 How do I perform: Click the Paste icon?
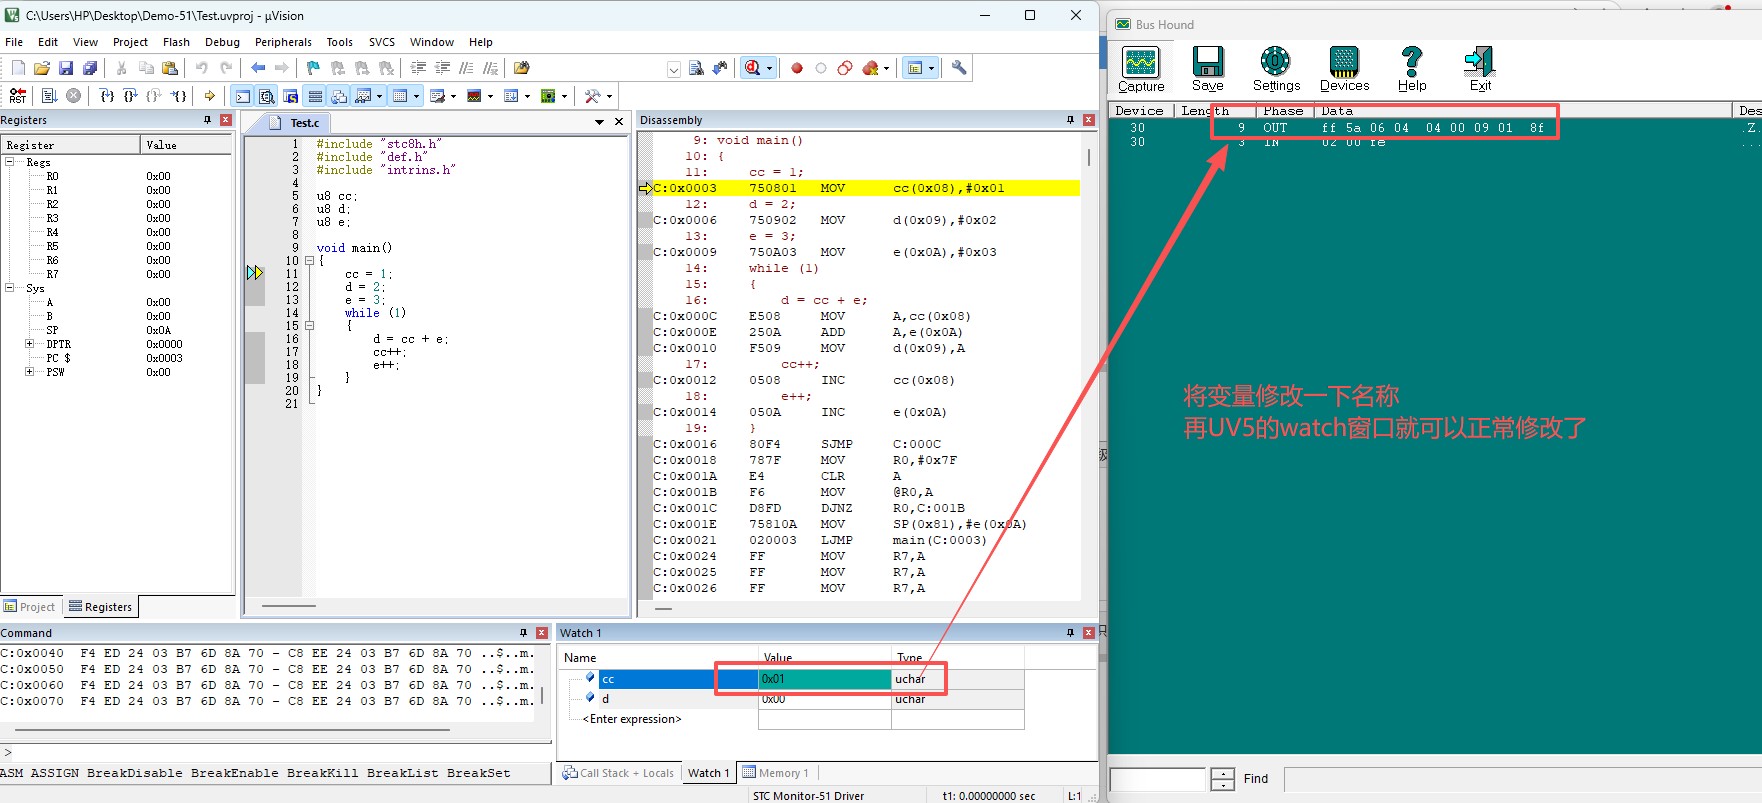(170, 68)
